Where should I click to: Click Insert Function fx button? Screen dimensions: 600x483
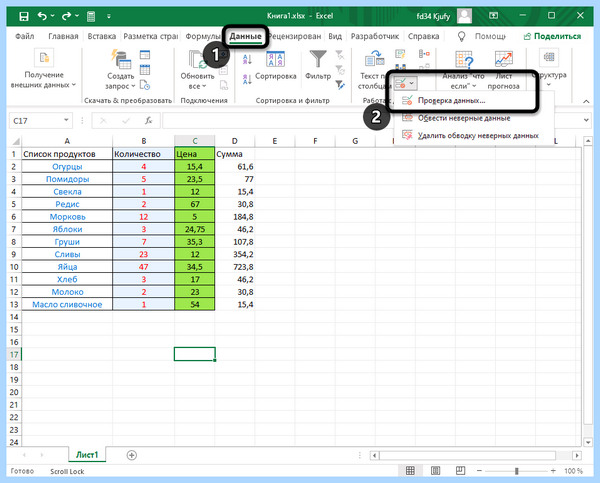(x=148, y=121)
